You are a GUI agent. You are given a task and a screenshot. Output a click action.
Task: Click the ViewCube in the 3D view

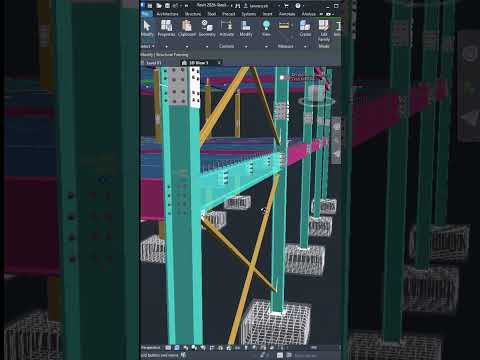coord(316,94)
